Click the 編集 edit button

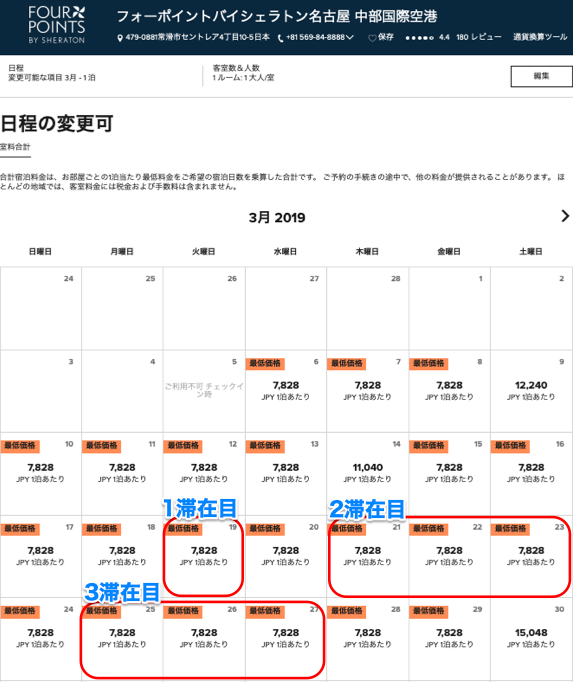541,77
